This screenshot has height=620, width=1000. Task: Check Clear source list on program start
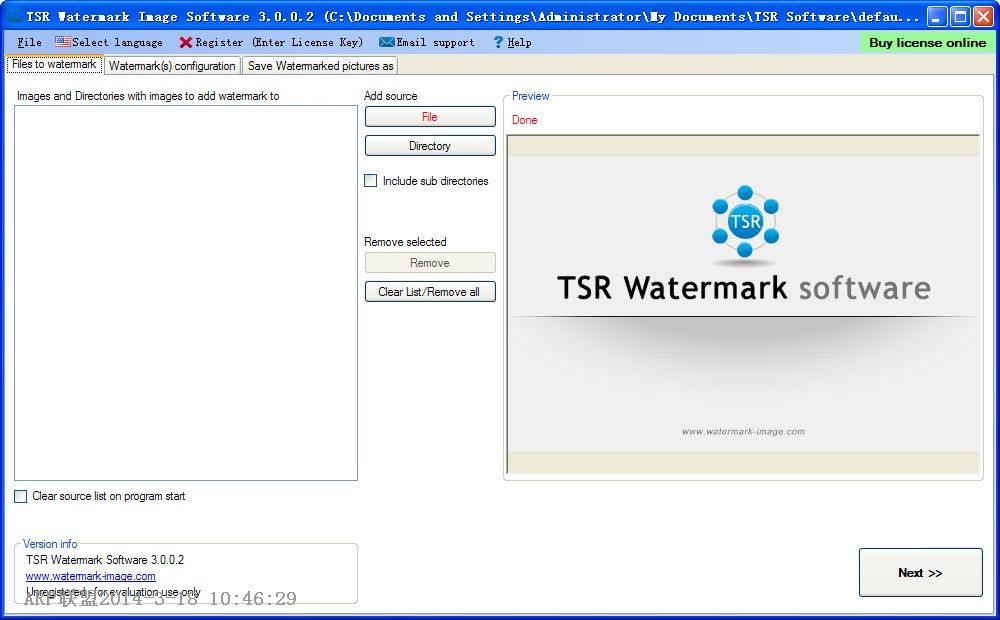(20, 496)
